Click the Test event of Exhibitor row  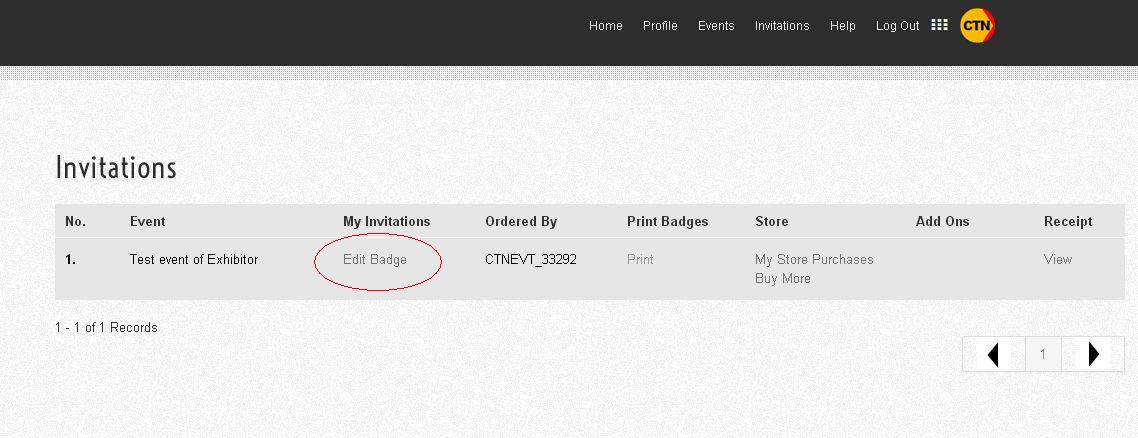(194, 260)
